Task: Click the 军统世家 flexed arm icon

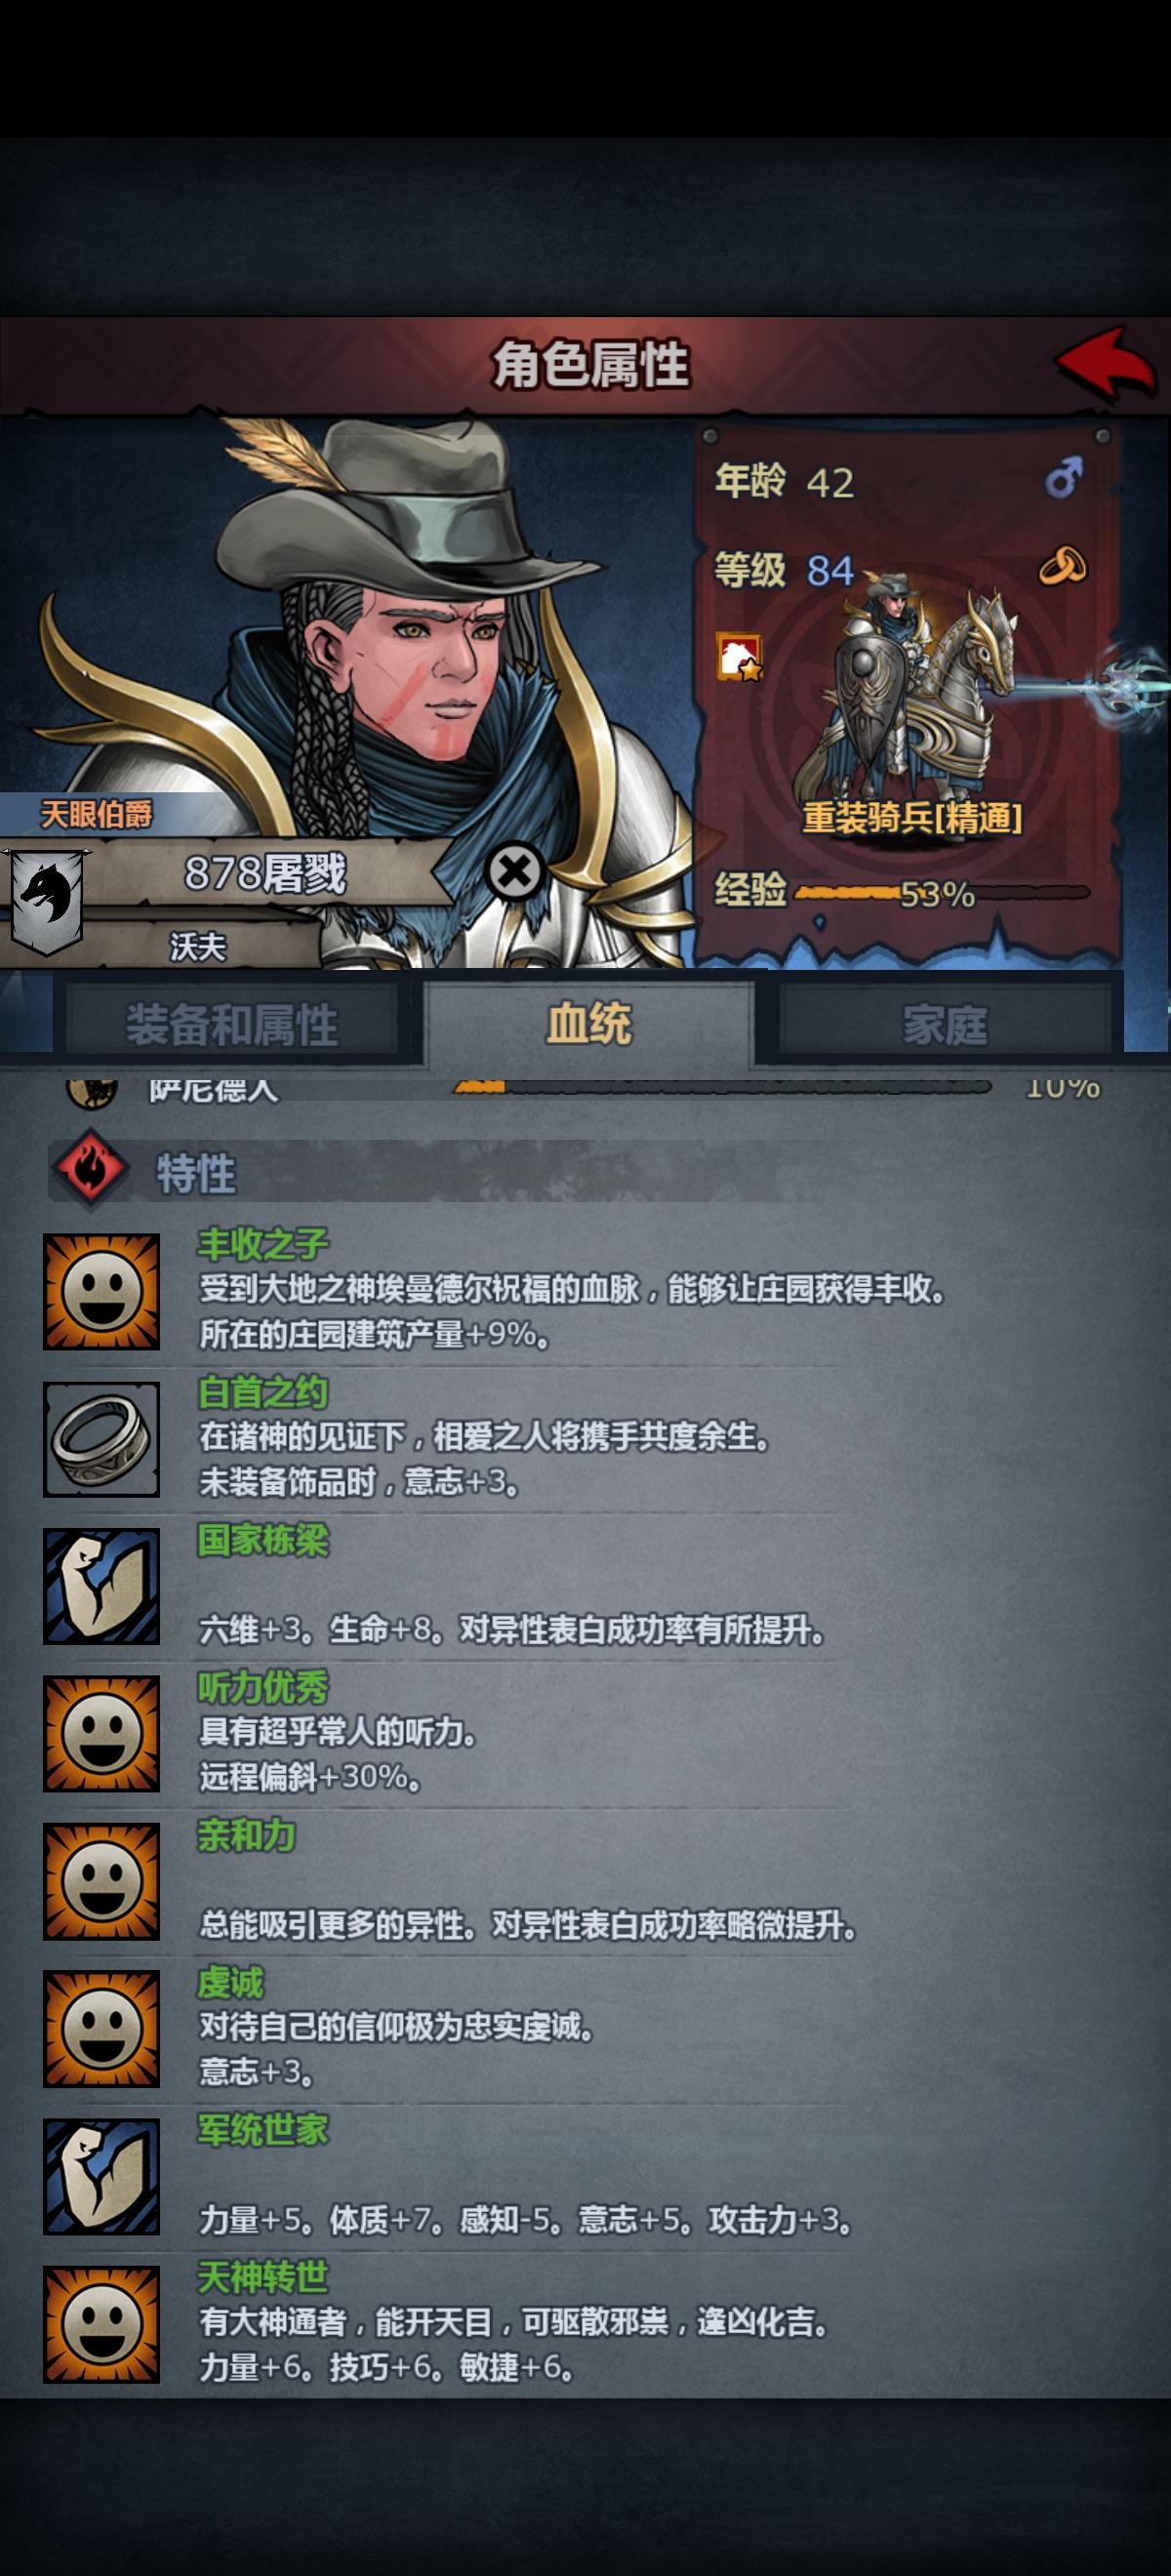Action: 101,2176
